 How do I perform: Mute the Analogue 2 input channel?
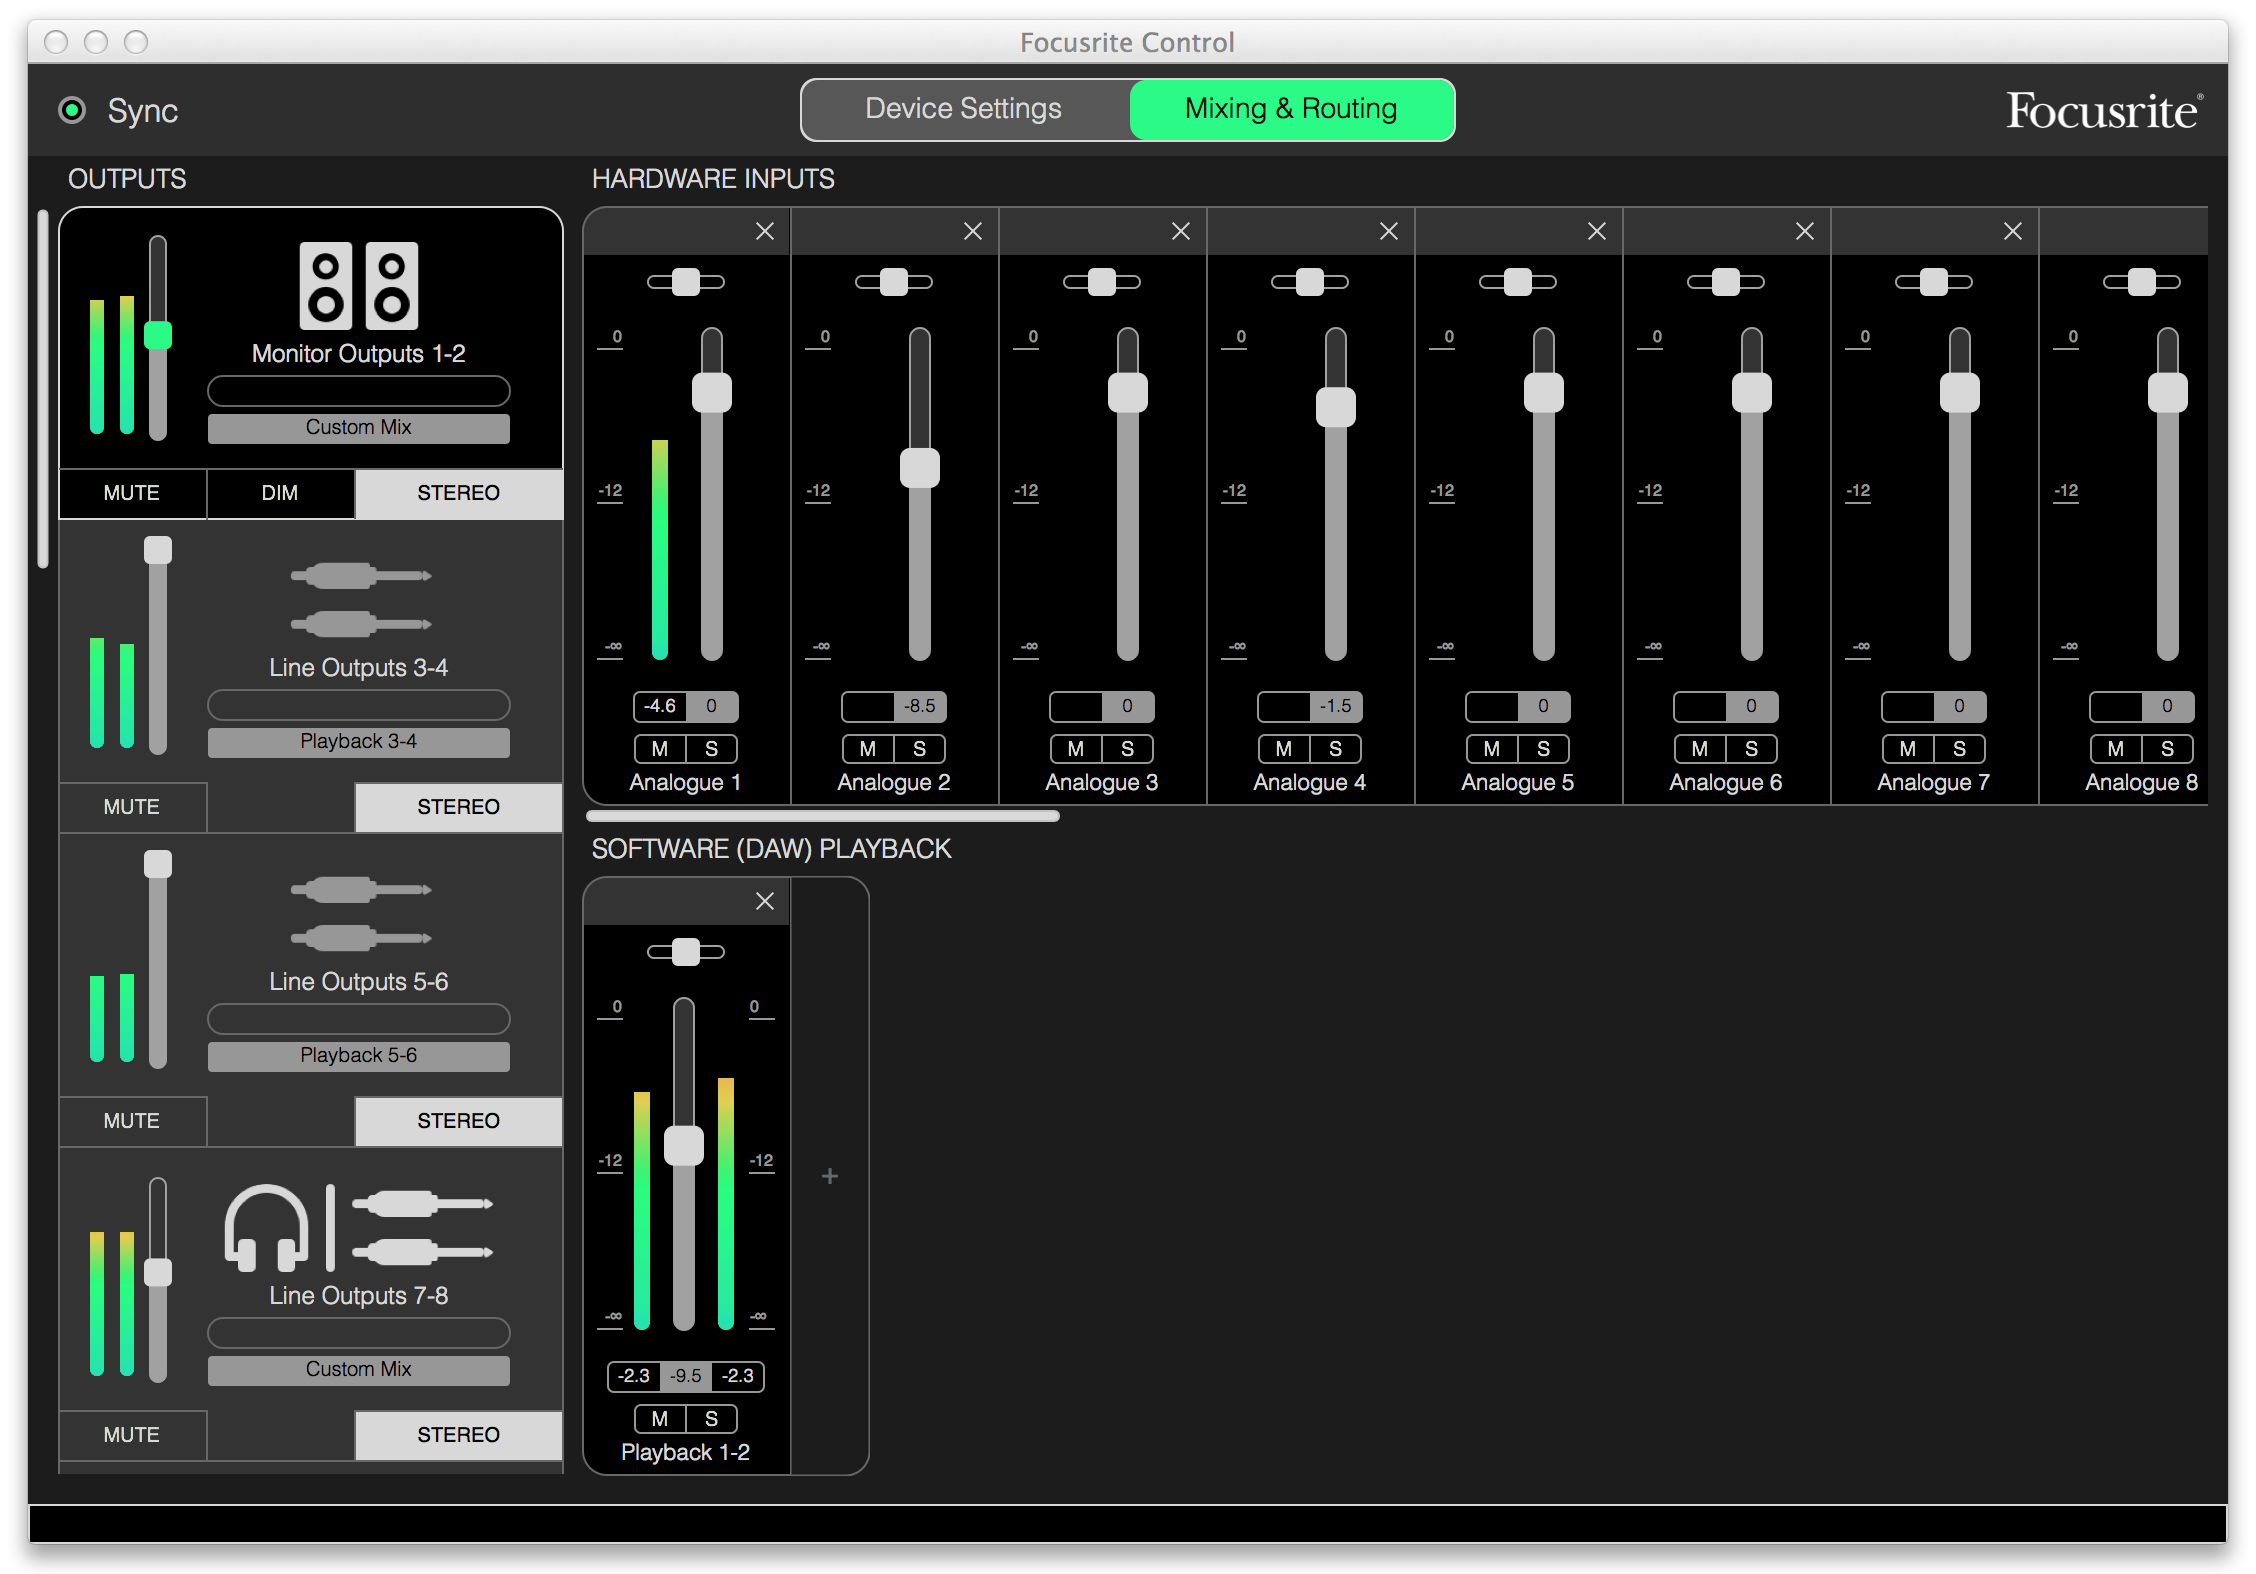click(x=867, y=749)
